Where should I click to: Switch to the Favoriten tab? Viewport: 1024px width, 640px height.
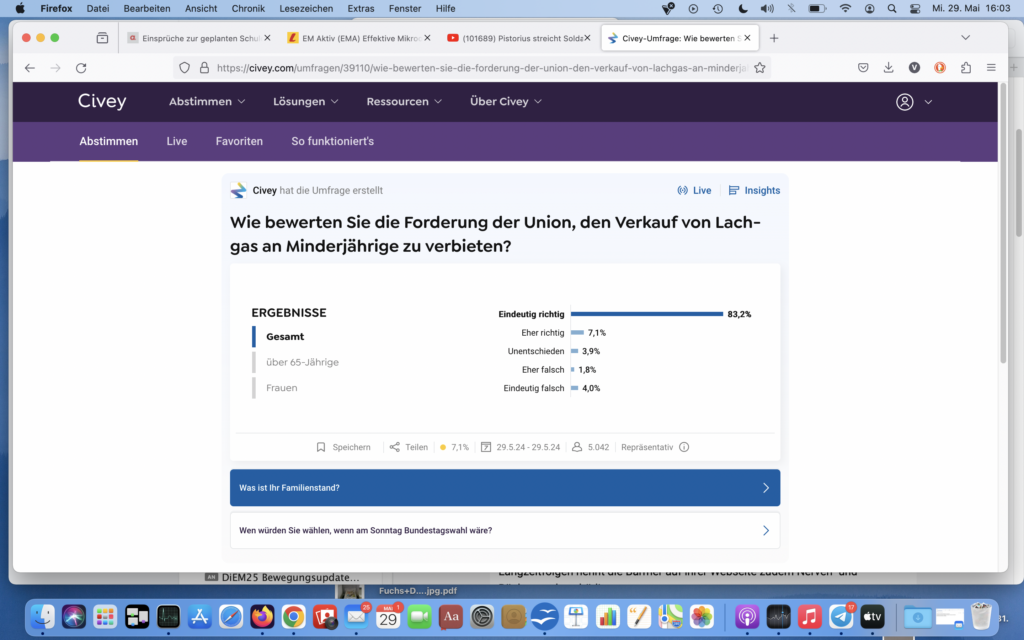point(239,141)
